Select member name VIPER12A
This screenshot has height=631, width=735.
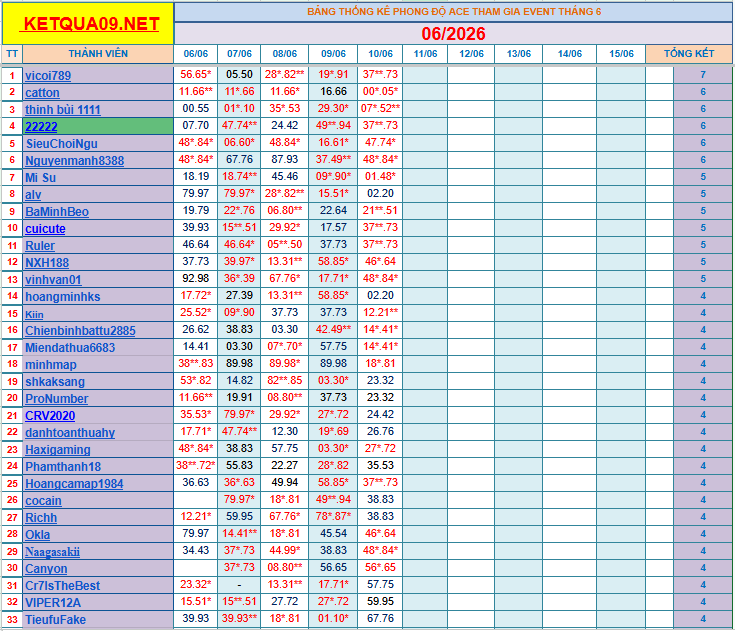coord(53,602)
